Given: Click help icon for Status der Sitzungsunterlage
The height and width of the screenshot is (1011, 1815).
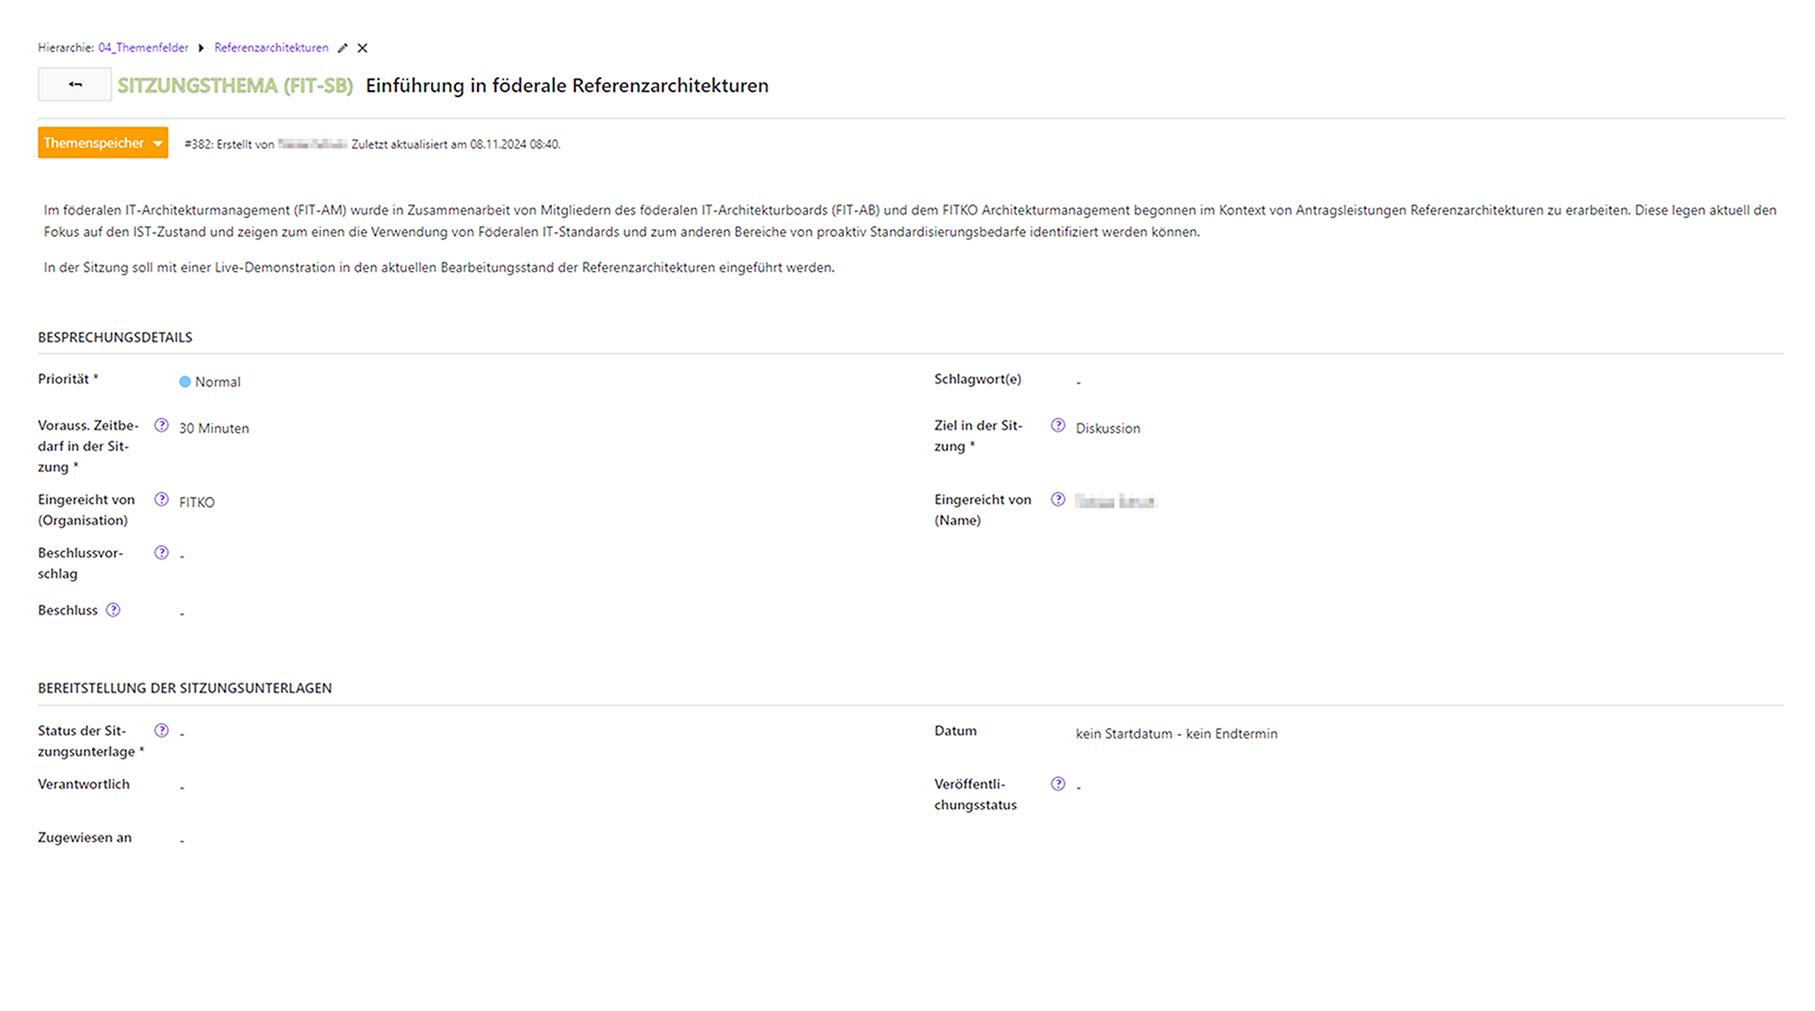Looking at the screenshot, I should click(x=161, y=731).
